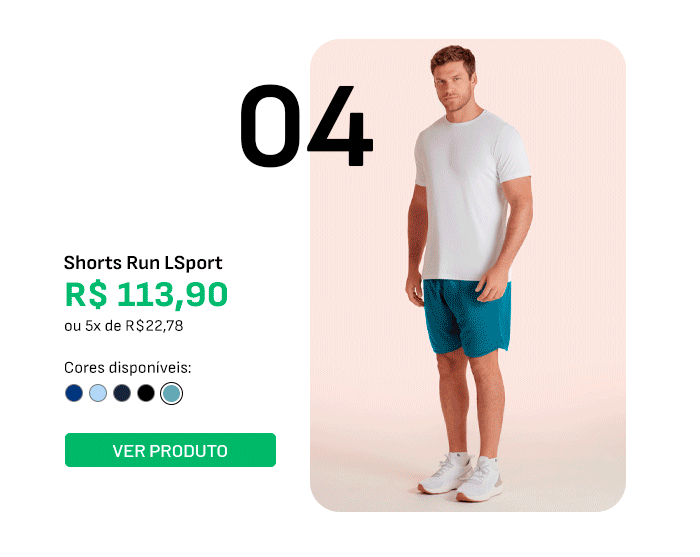This screenshot has width=700, height=557.
Task: Select the royal blue color swatch
Action: [x=74, y=393]
